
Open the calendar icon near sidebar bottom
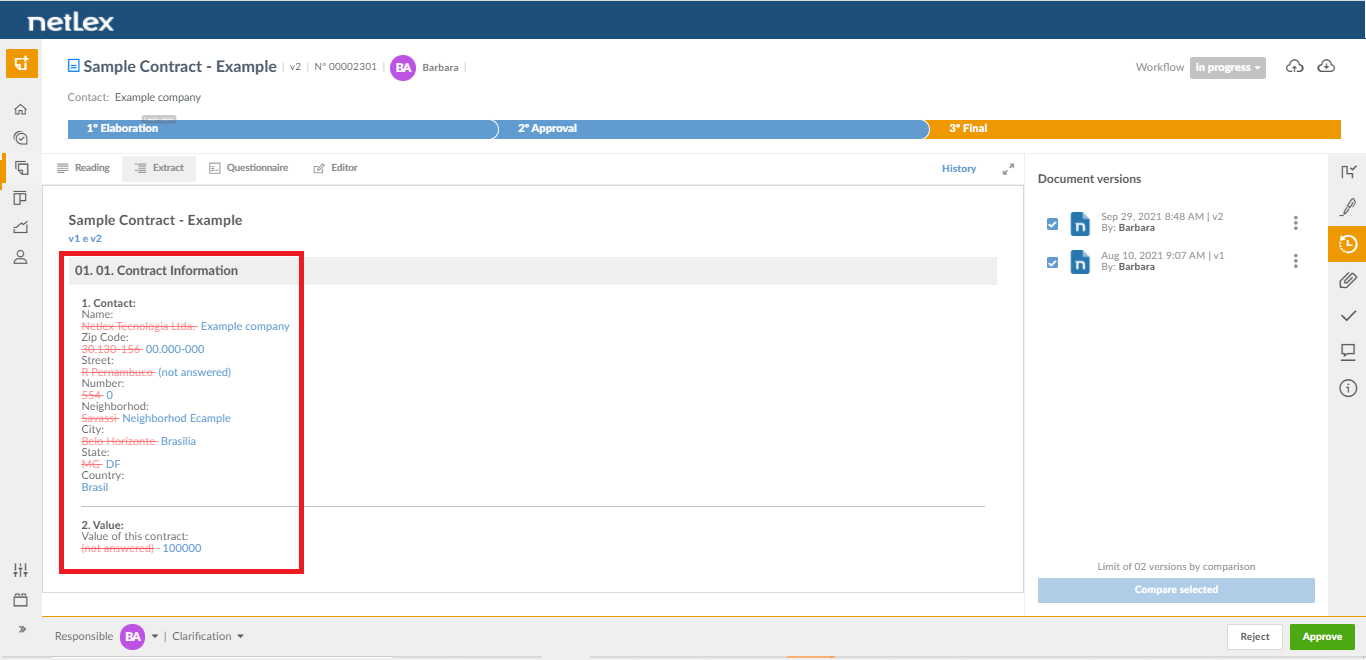coord(21,600)
